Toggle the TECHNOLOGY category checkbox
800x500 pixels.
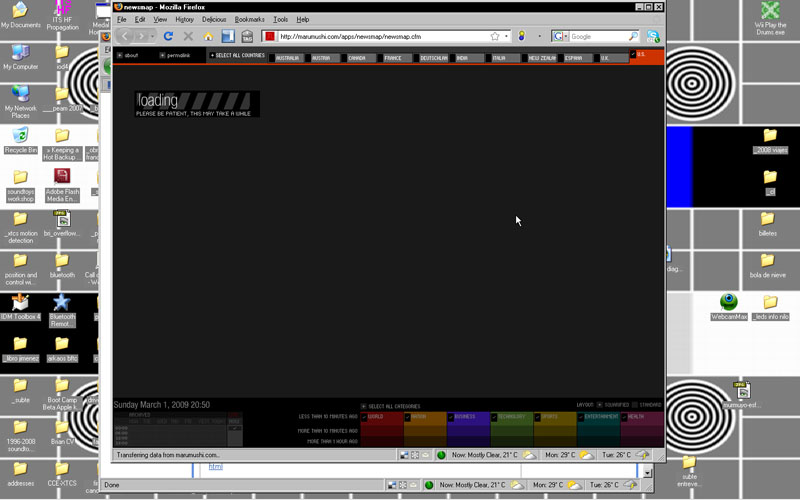[494, 417]
